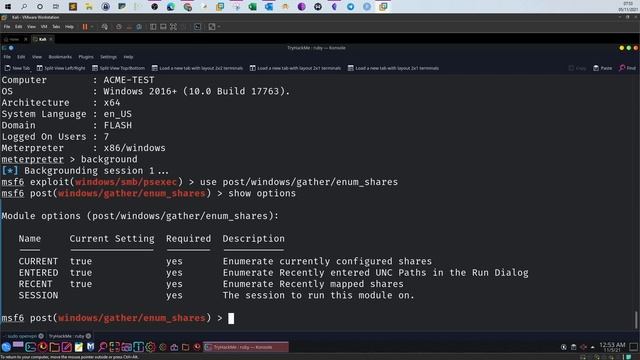Click the VMware manage snapshots icon
The image size is (640, 360).
pyautogui.click(x=139, y=27)
